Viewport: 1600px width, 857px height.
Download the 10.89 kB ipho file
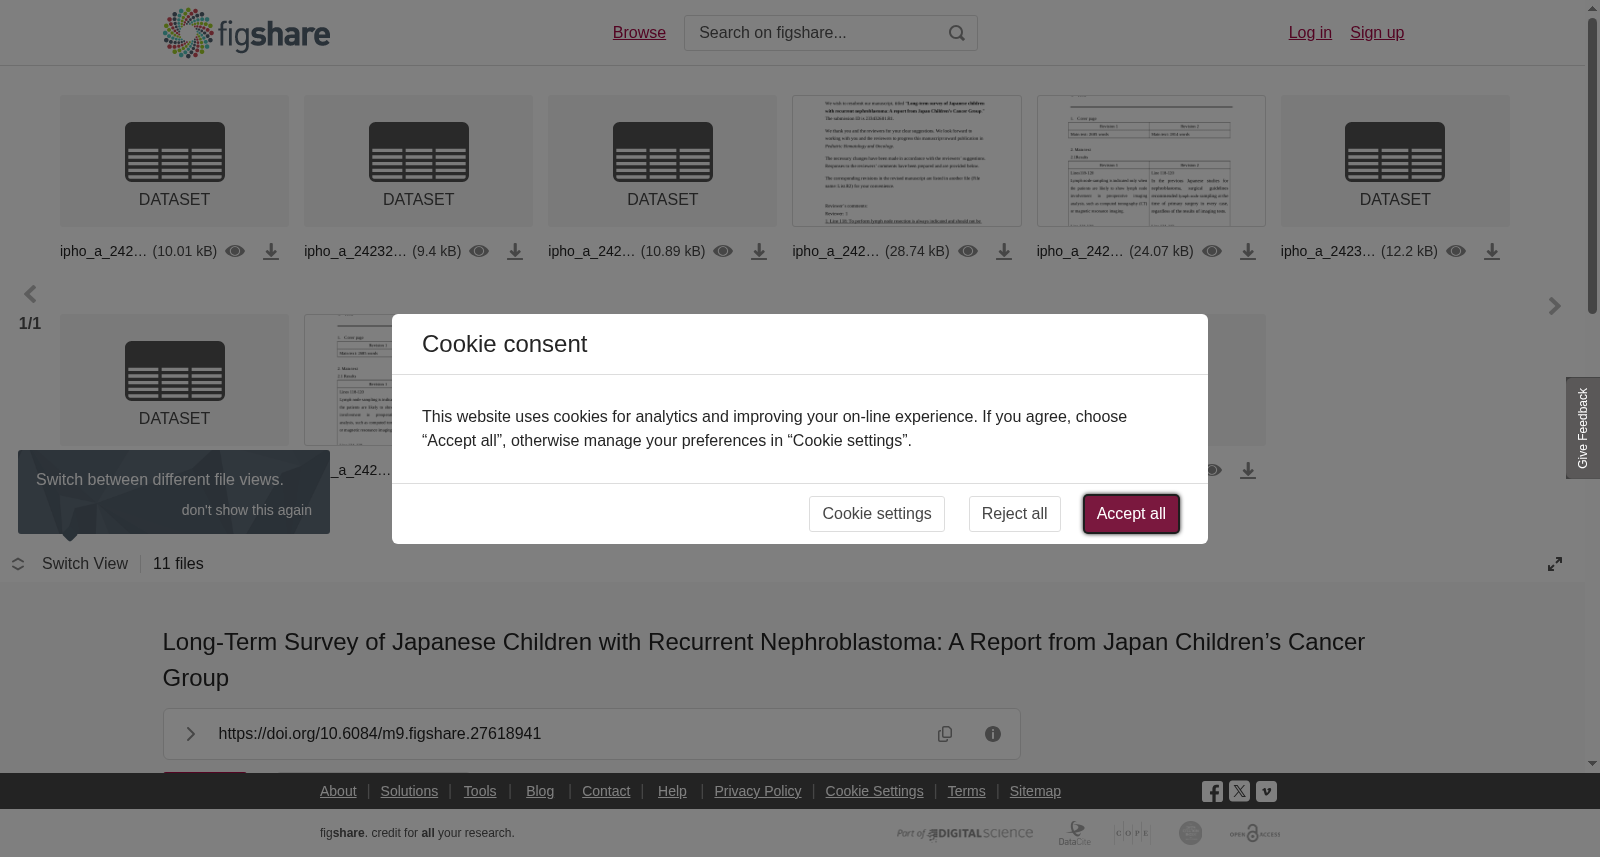pyautogui.click(x=759, y=252)
